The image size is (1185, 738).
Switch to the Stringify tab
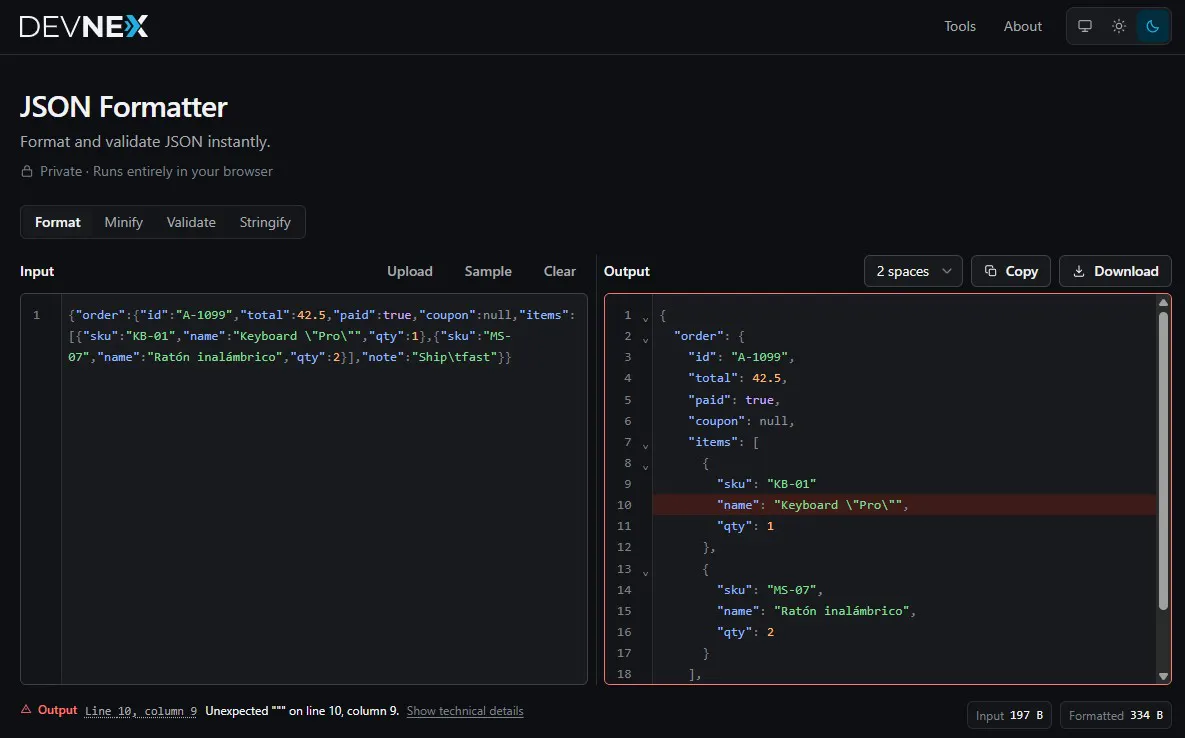pos(265,222)
